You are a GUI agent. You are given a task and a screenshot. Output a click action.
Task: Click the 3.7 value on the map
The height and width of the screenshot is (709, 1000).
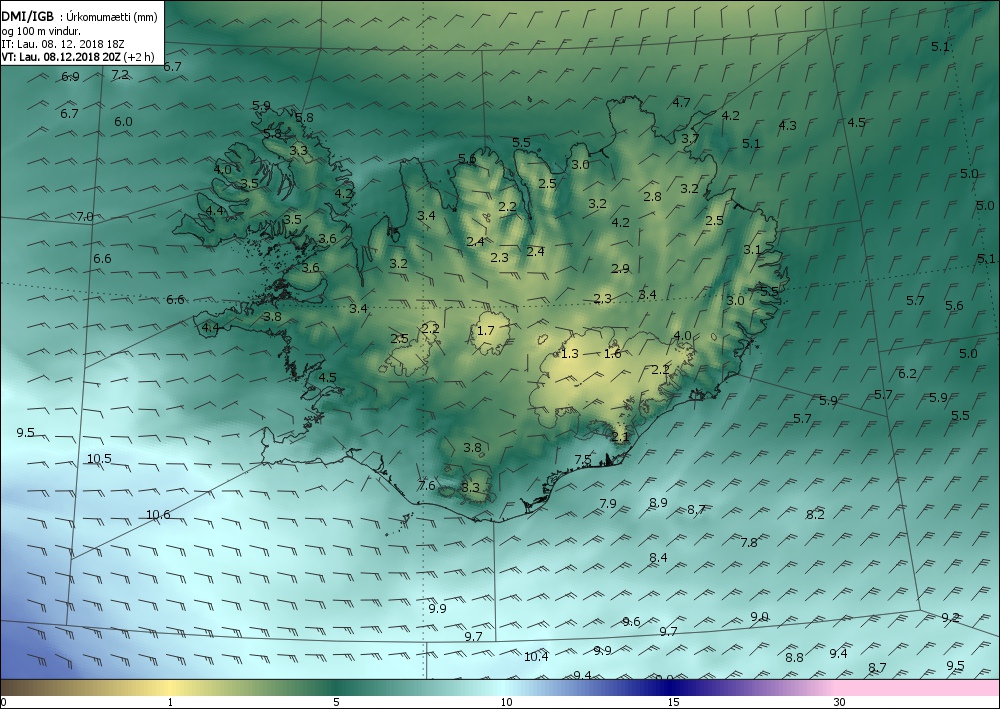click(690, 138)
